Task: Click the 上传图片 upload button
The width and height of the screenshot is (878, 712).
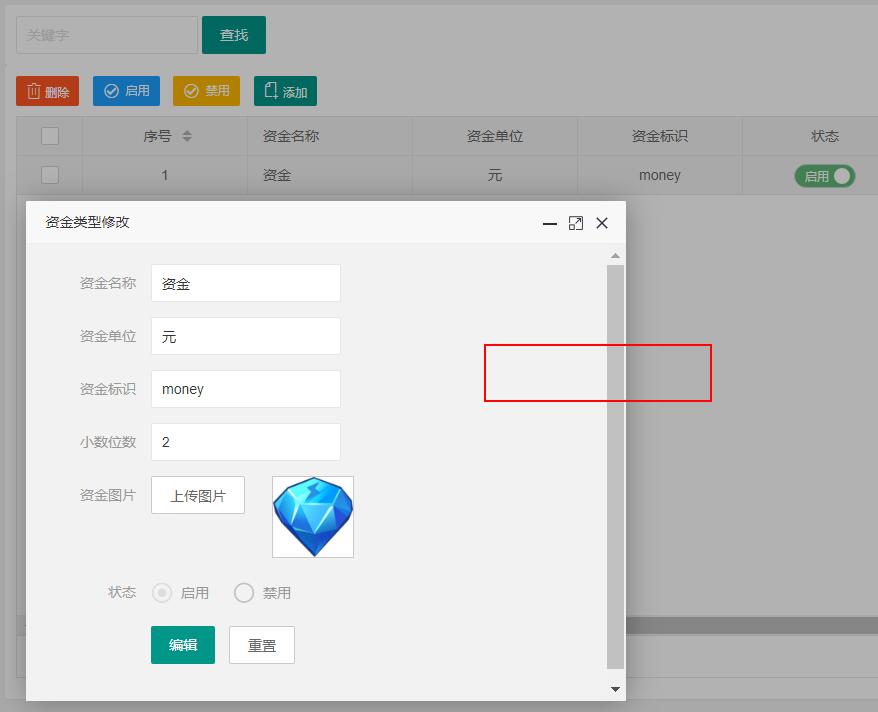Action: pyautogui.click(x=198, y=495)
